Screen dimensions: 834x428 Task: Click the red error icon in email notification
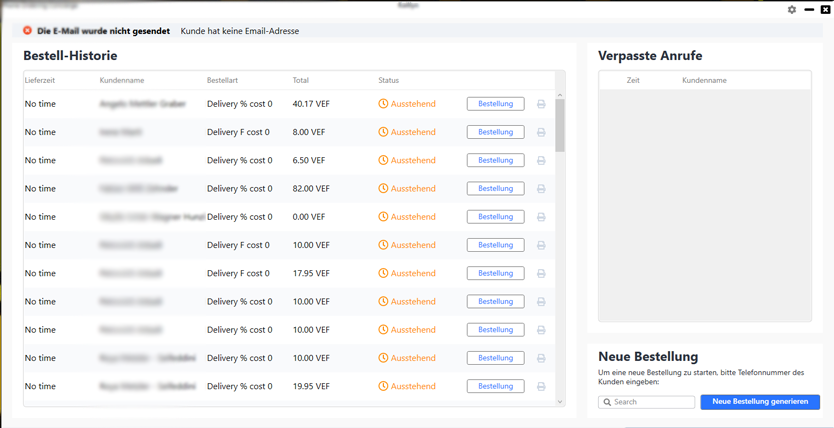point(28,31)
